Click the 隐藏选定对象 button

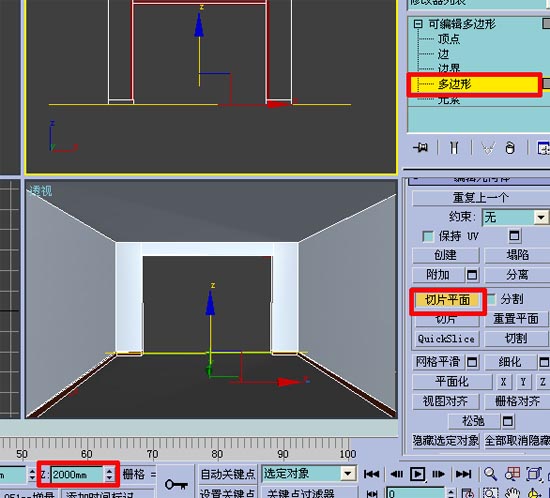tap(445, 440)
